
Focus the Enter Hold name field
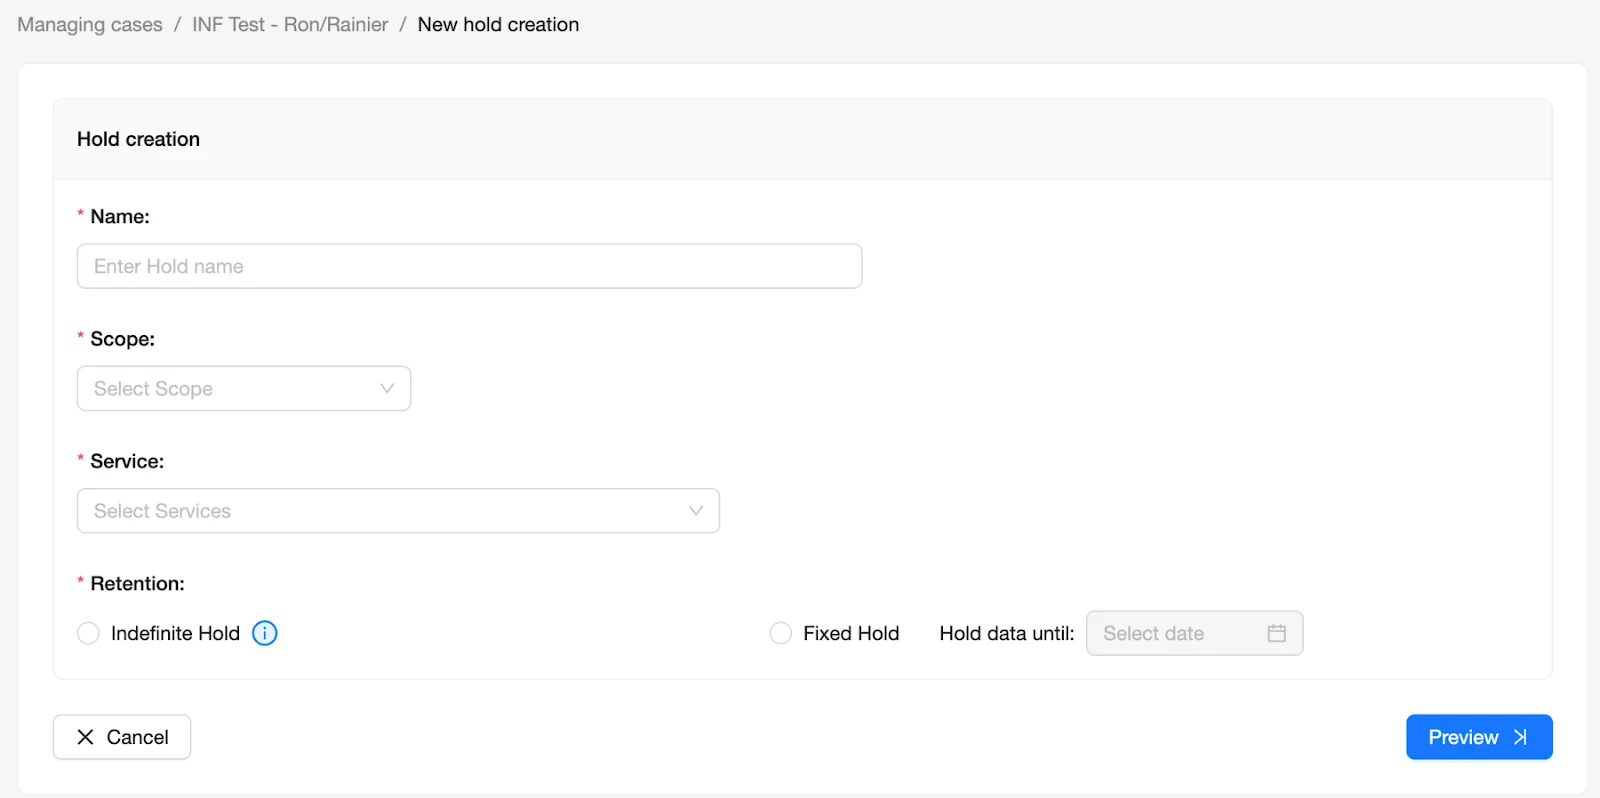469,266
